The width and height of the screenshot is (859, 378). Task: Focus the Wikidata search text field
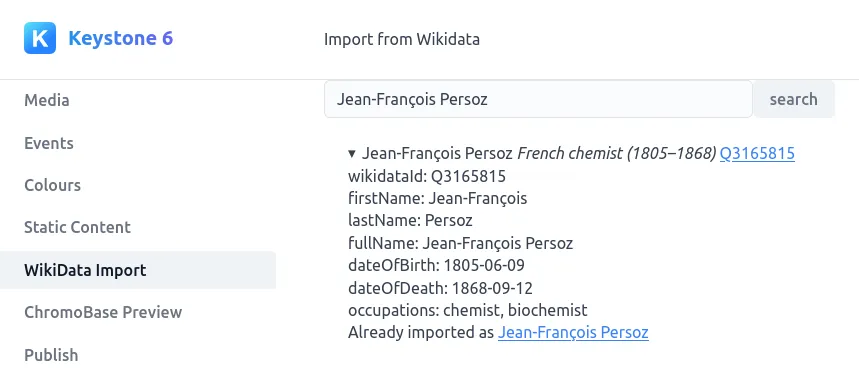tap(539, 99)
